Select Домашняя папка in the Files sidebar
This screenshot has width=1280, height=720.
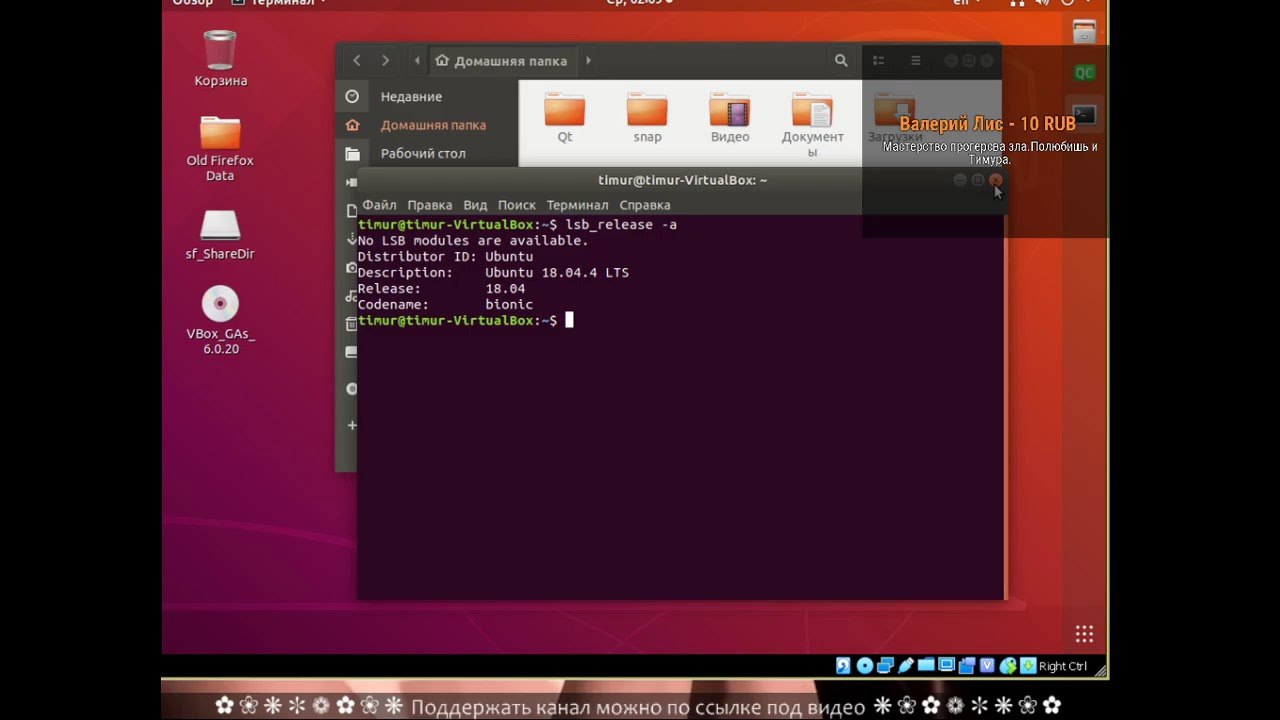pyautogui.click(x=427, y=125)
